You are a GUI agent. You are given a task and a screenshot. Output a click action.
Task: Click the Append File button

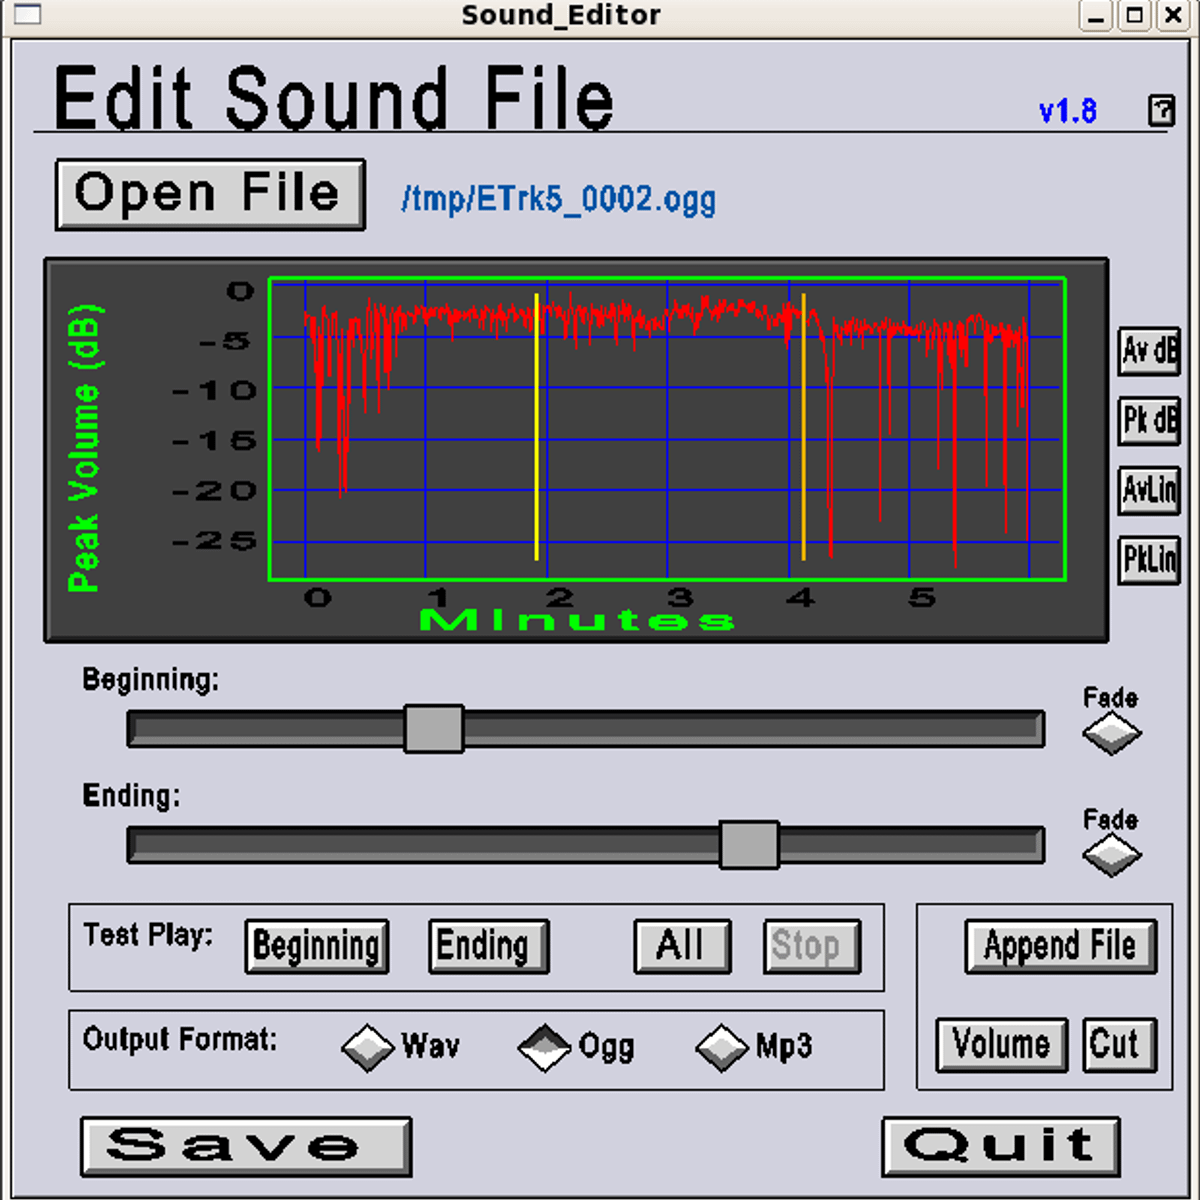[1060, 946]
